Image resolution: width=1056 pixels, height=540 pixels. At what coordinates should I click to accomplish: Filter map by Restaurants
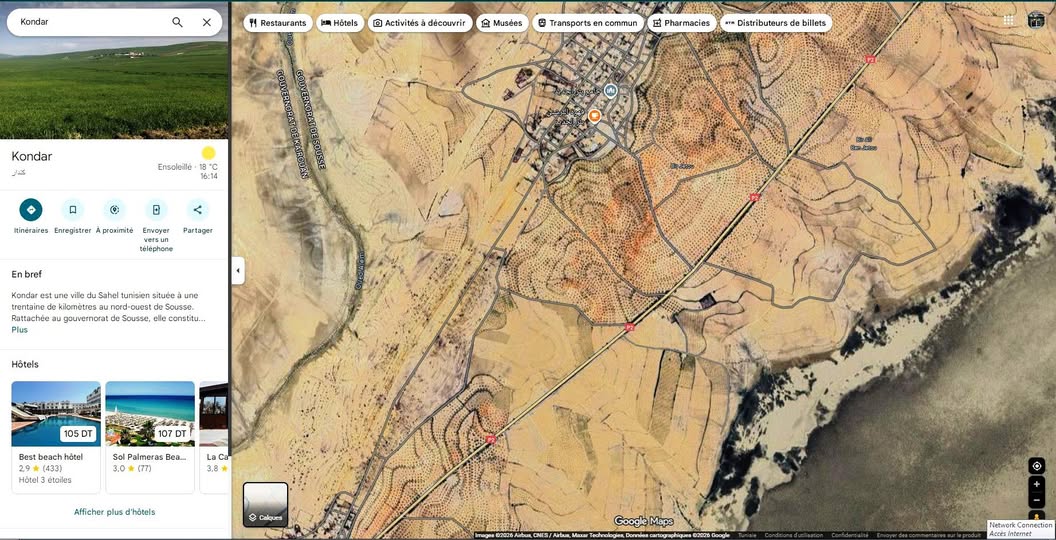pos(277,23)
